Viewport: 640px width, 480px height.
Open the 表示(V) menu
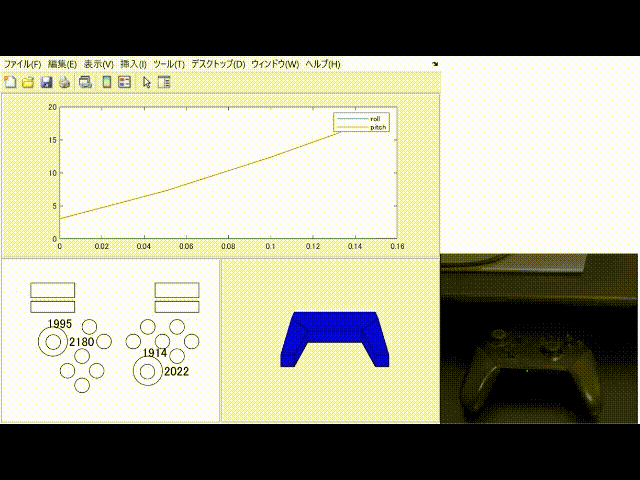pyautogui.click(x=98, y=64)
